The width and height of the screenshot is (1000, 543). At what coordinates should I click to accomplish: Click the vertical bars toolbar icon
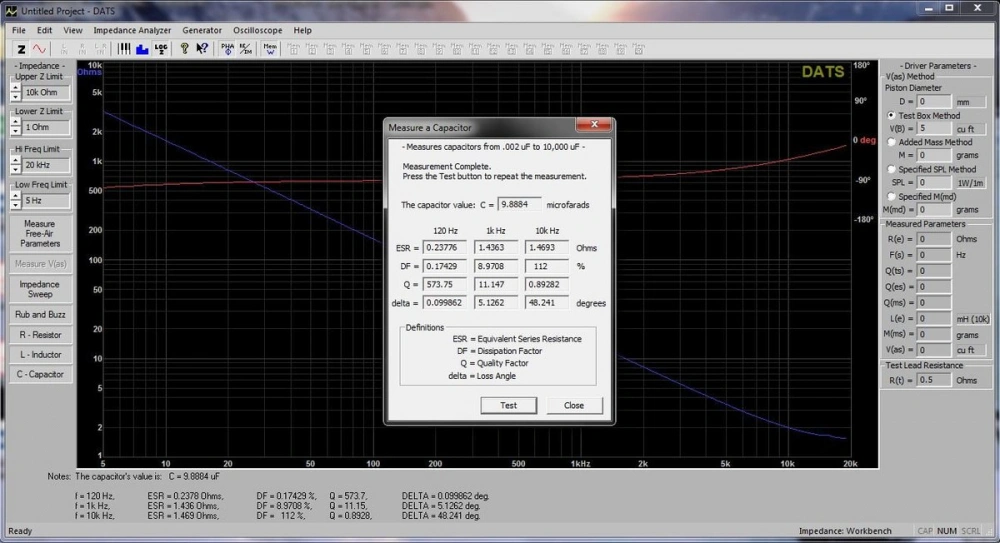point(123,48)
